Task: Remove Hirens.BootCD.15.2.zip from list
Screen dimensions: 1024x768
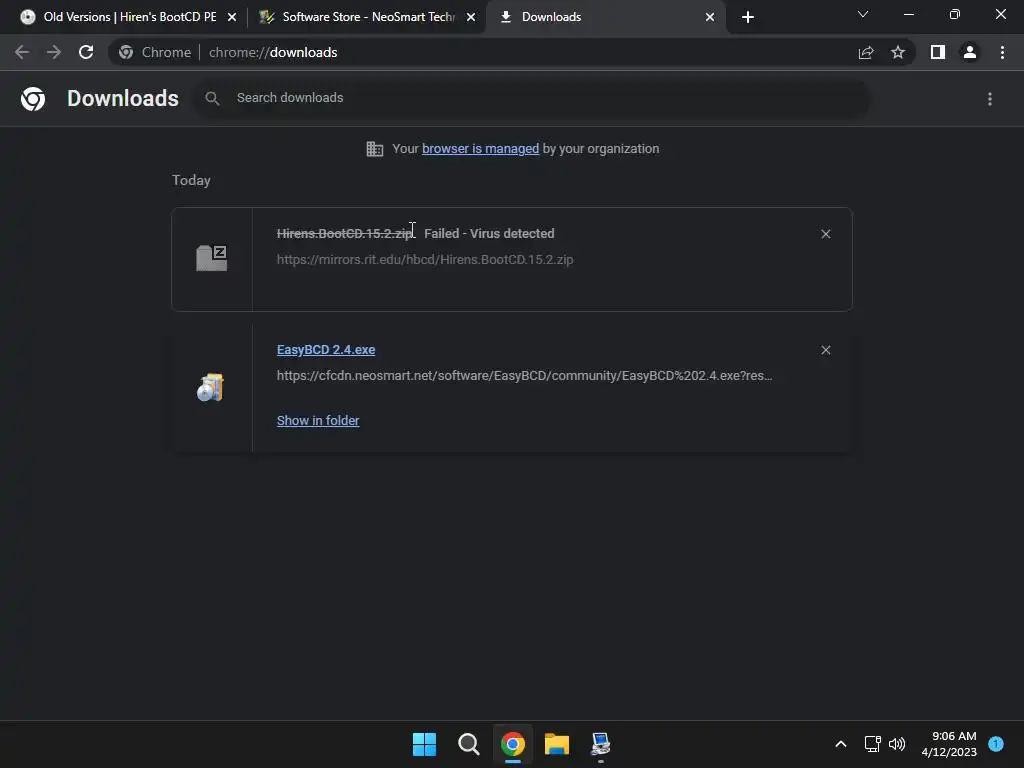Action: pos(825,234)
